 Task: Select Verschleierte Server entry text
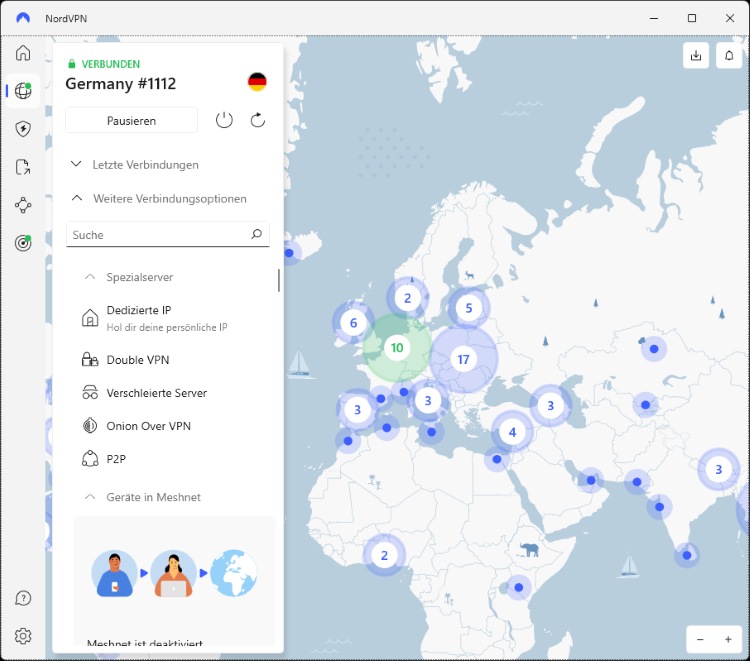click(x=156, y=393)
